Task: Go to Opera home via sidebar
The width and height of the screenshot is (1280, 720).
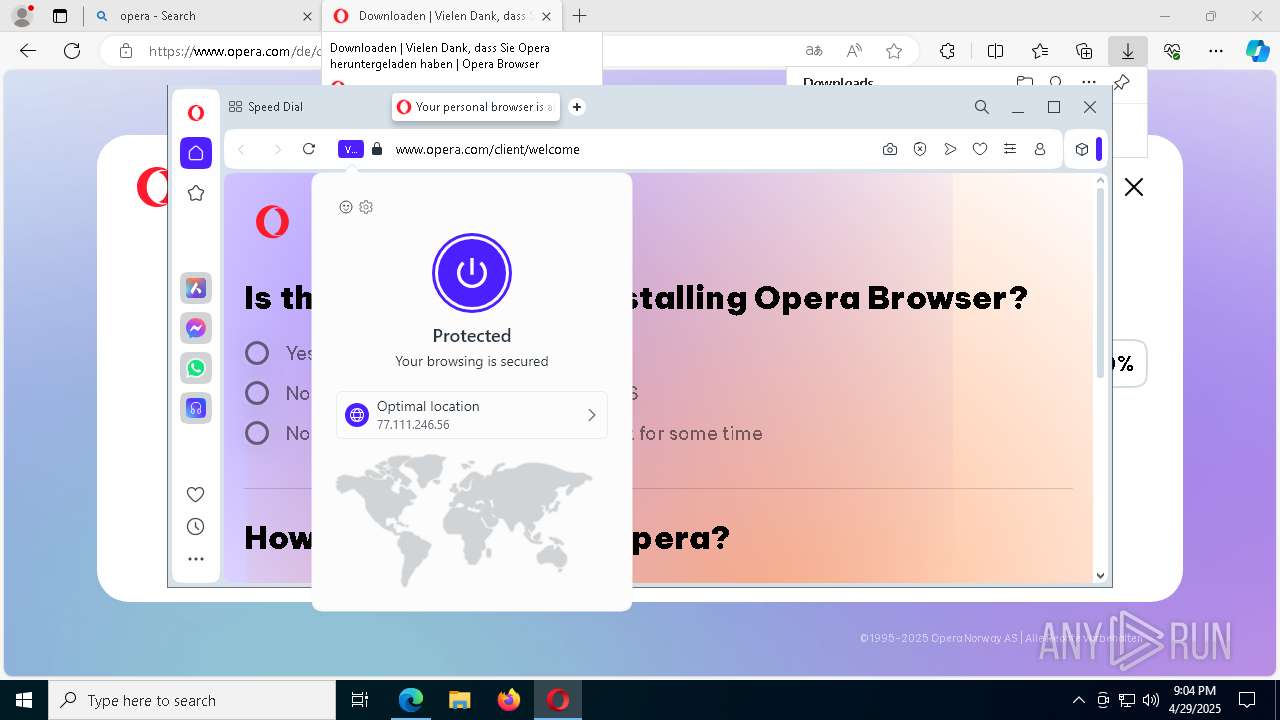Action: click(x=196, y=153)
